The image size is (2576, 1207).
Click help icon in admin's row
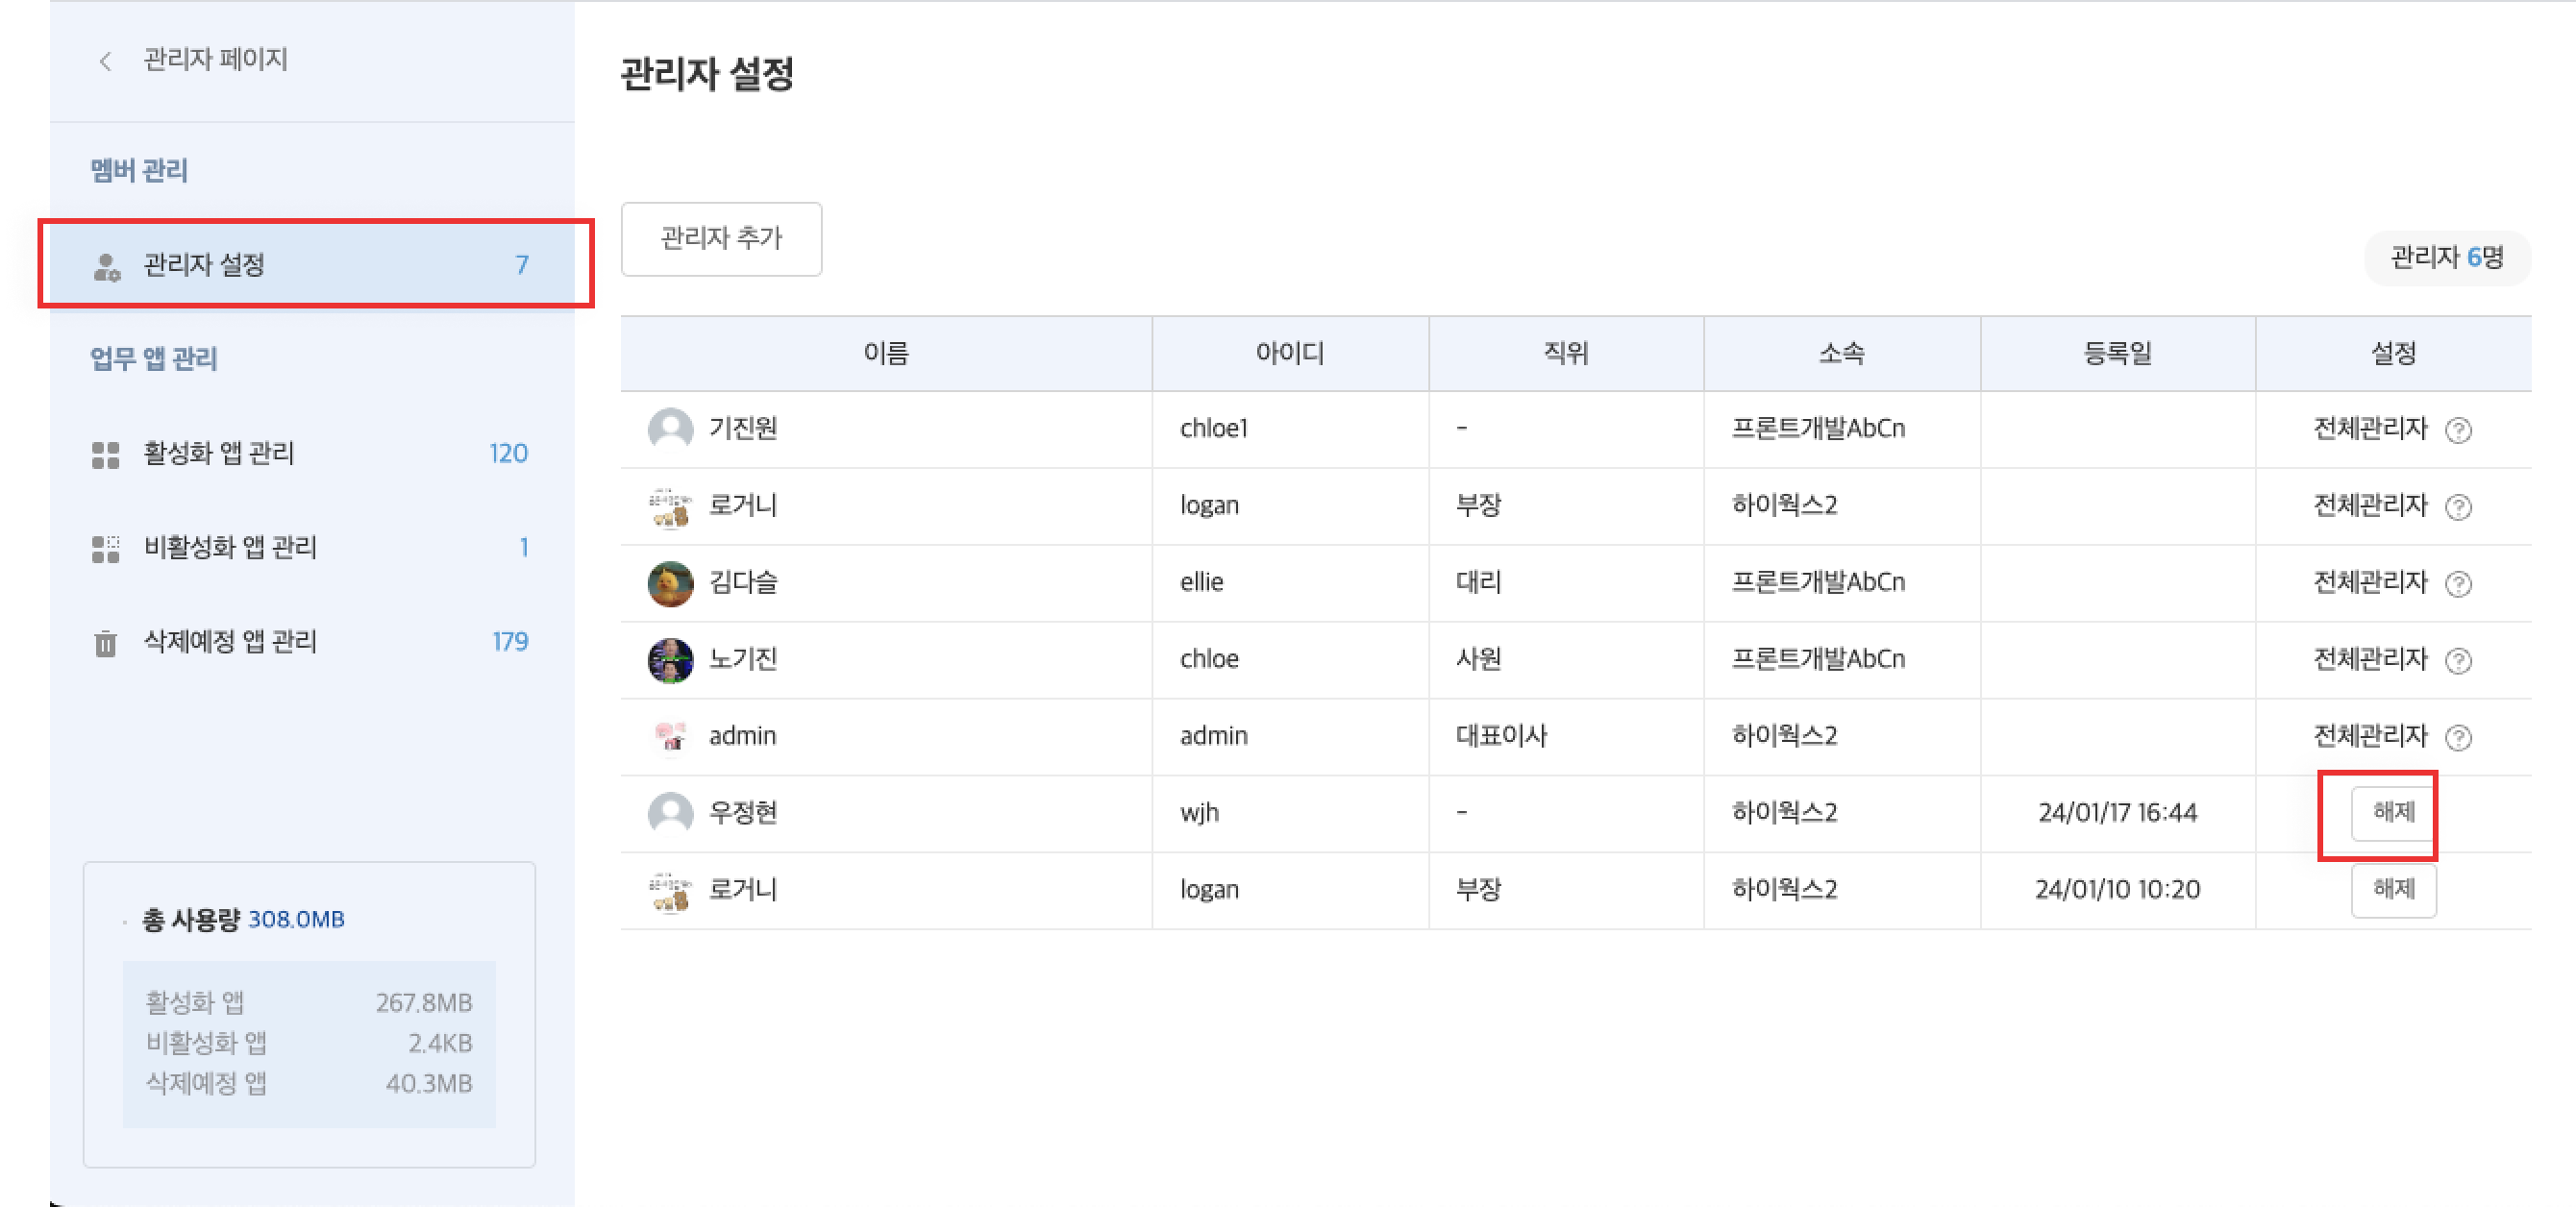coord(2458,738)
